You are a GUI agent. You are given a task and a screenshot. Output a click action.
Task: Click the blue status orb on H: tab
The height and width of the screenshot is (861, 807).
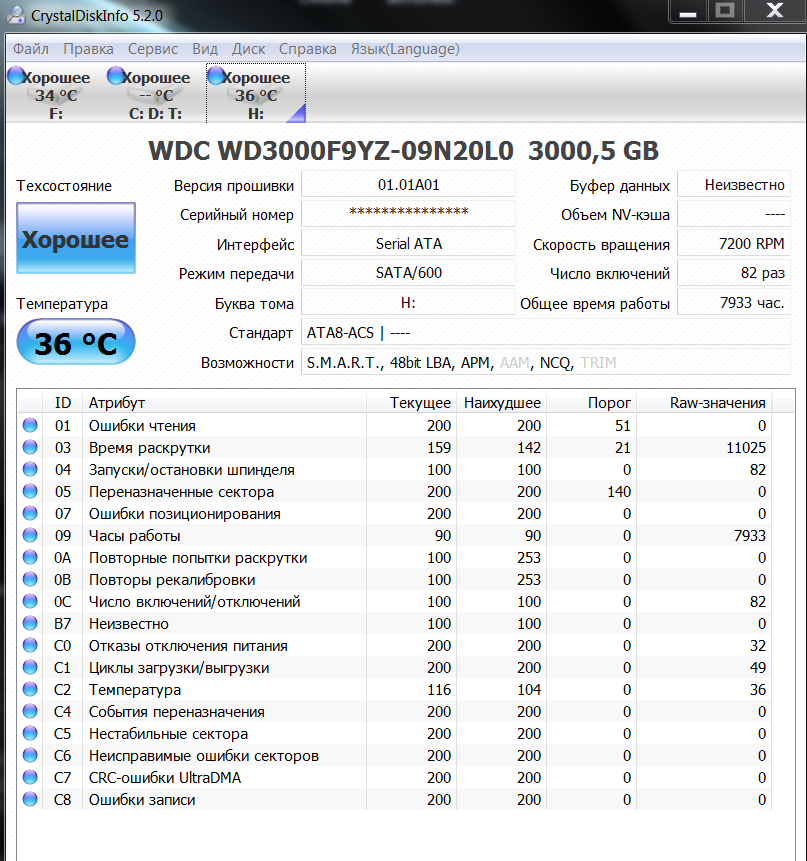[x=216, y=76]
